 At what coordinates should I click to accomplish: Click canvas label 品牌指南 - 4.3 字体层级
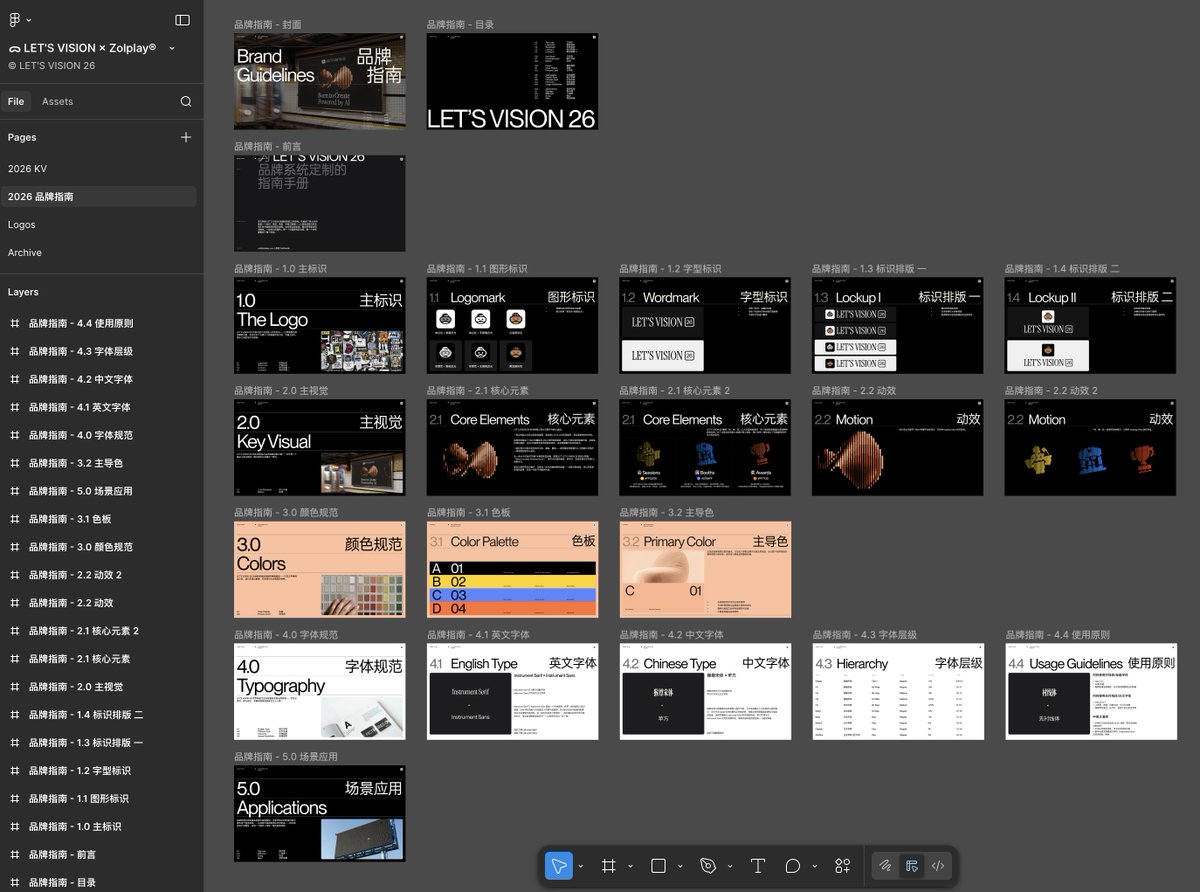click(x=865, y=635)
